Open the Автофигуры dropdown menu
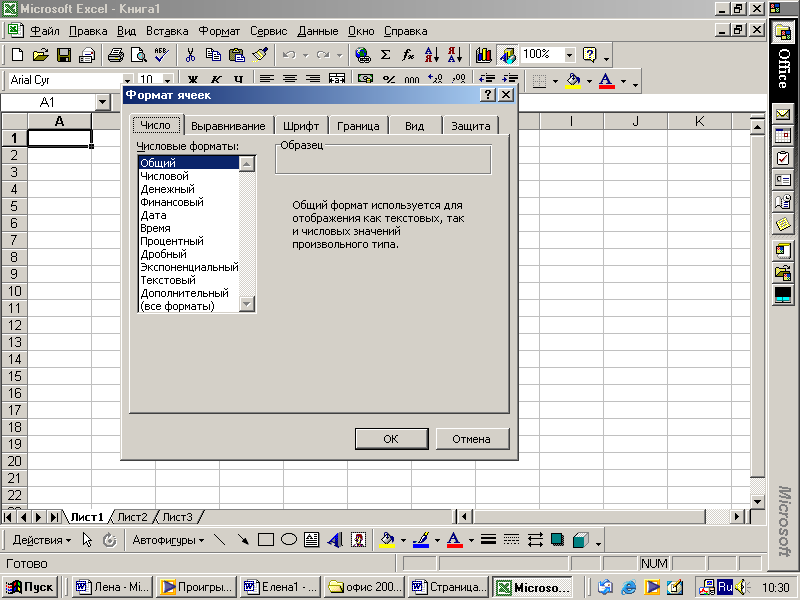The width and height of the screenshot is (800, 600). point(168,540)
